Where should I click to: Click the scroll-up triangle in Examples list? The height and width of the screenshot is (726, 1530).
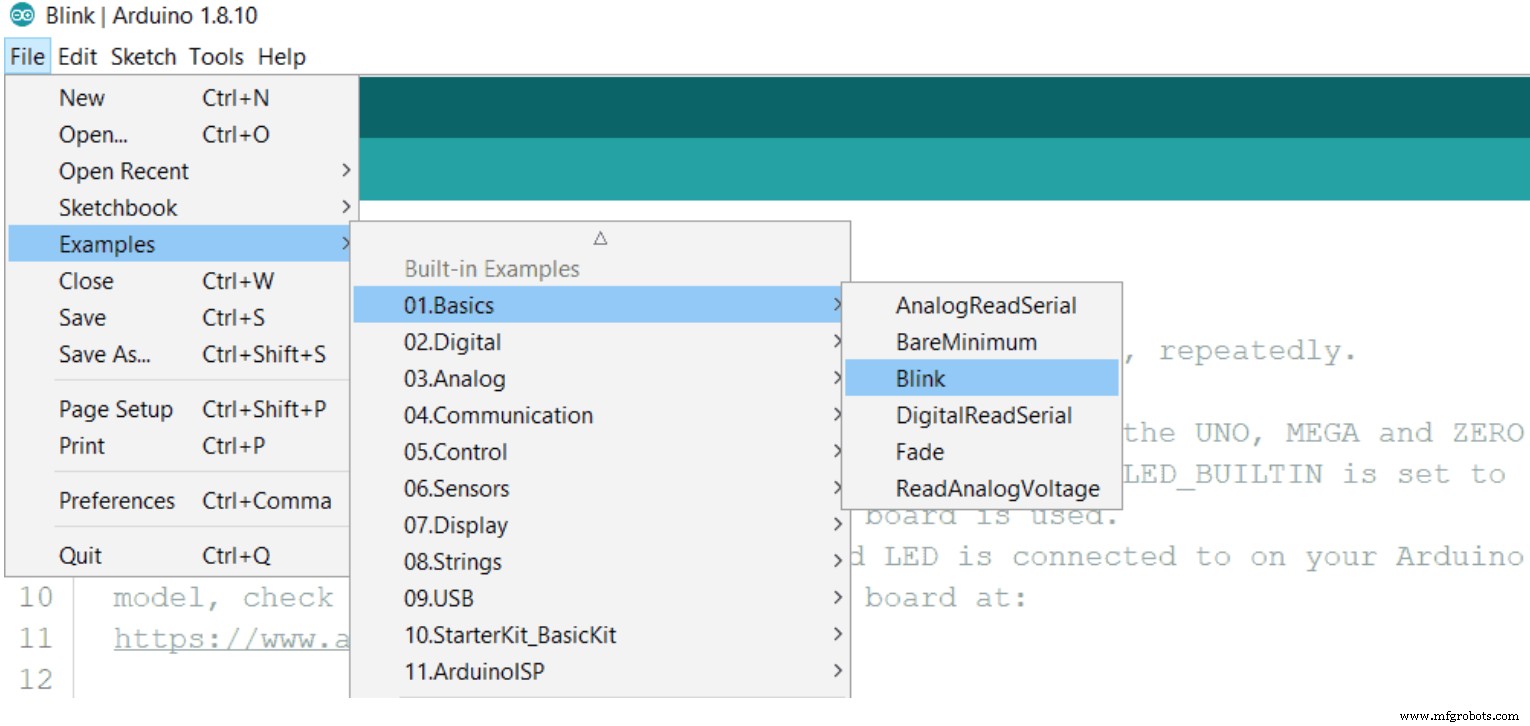pyautogui.click(x=599, y=237)
